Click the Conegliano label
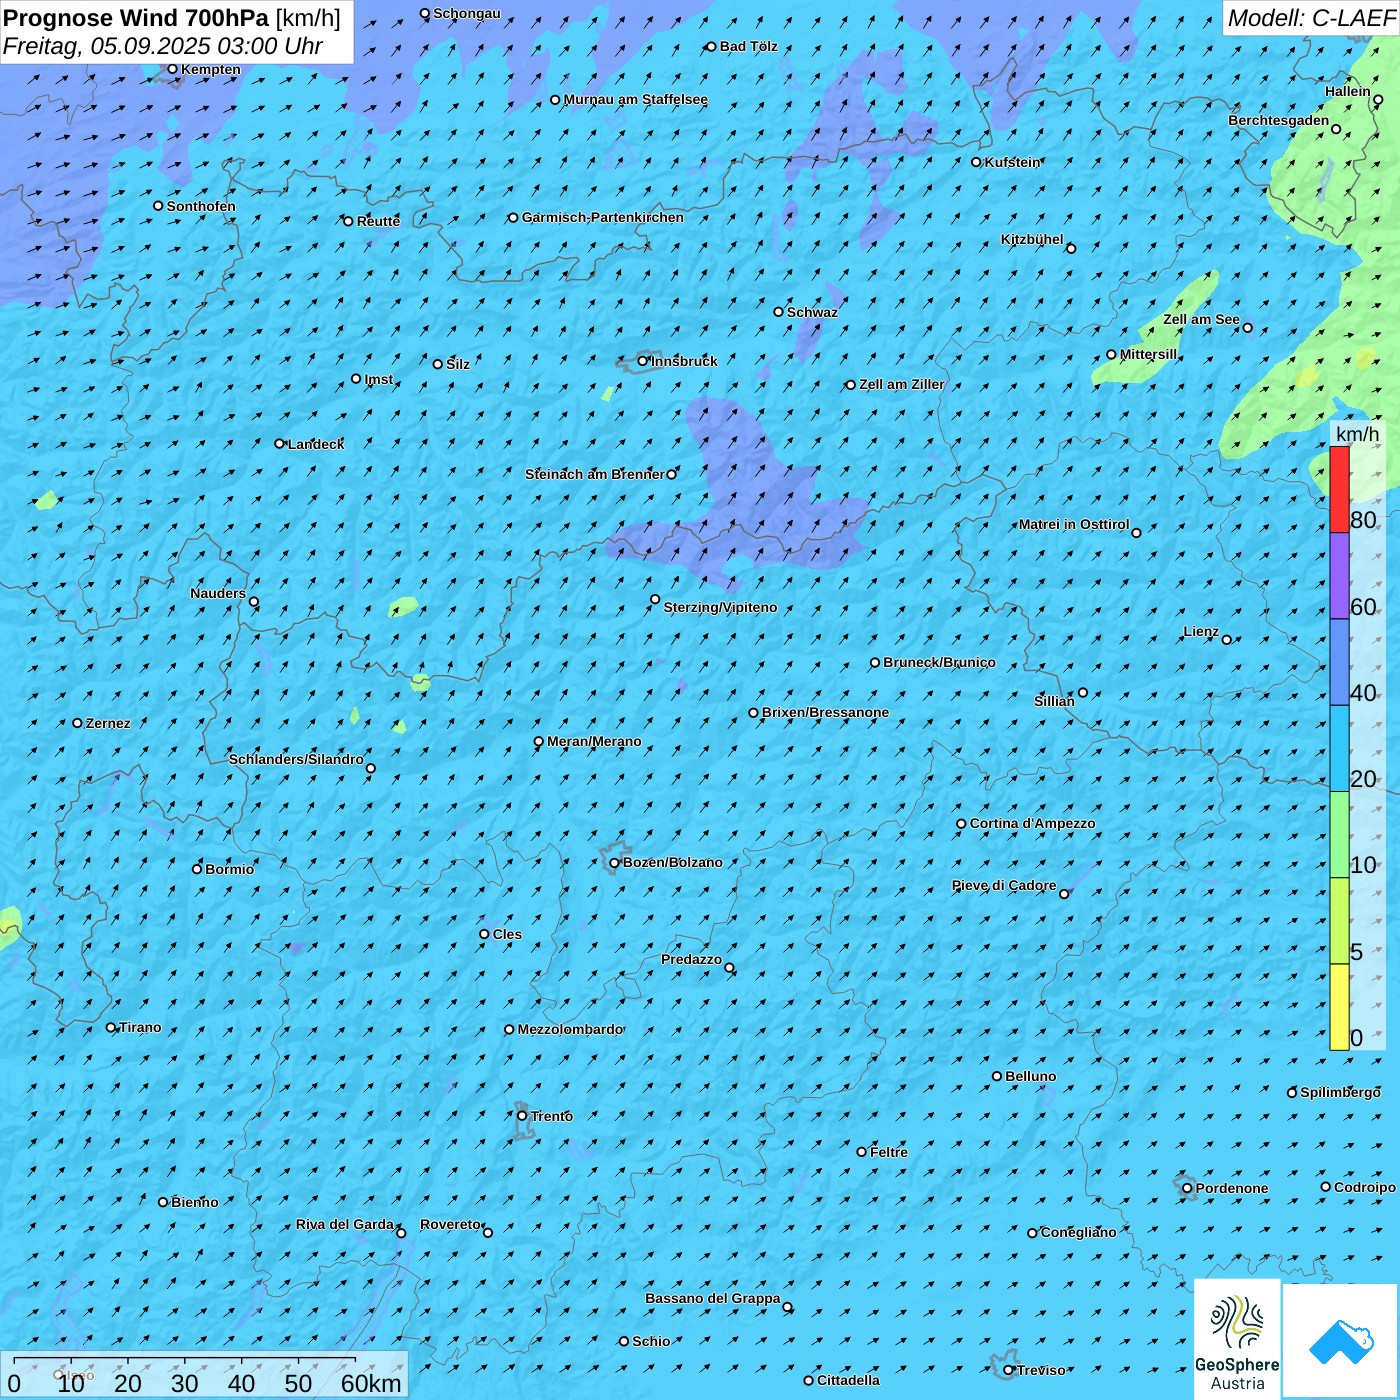 click(x=1078, y=1232)
